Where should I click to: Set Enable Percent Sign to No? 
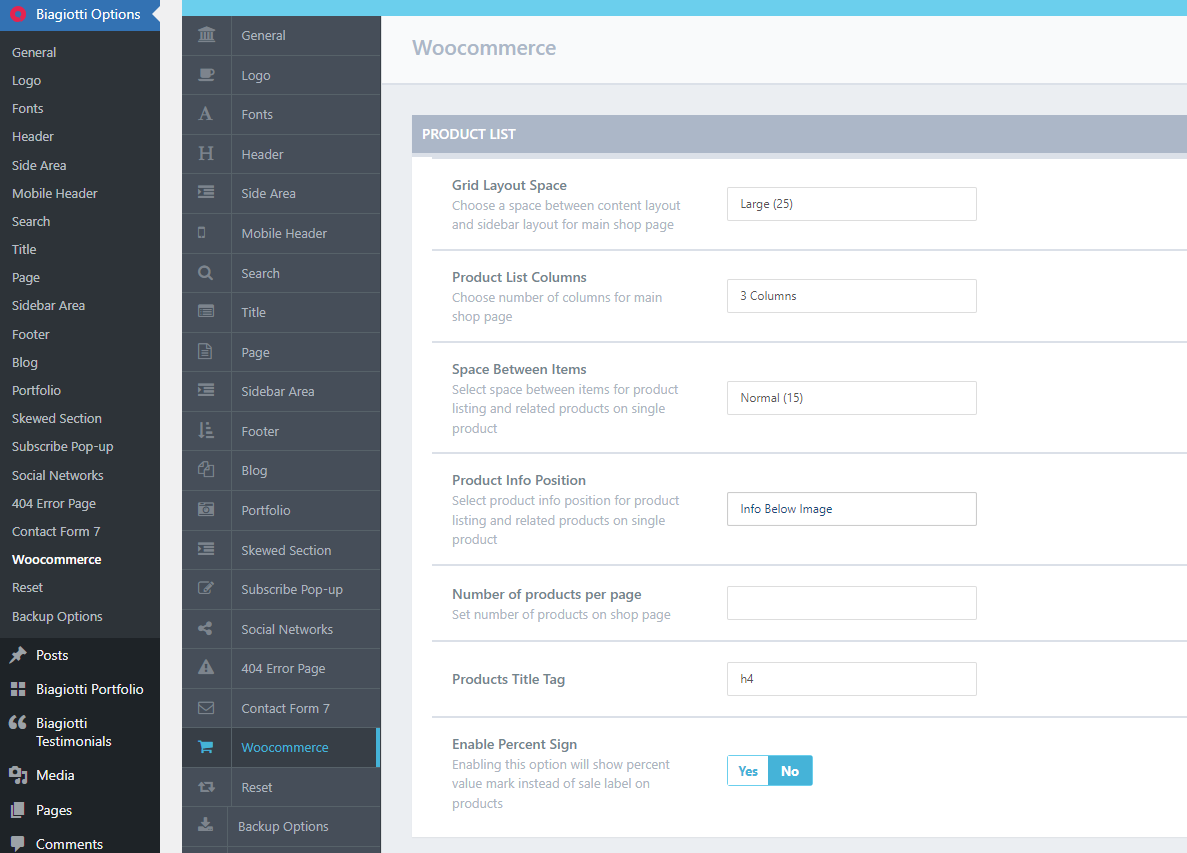[790, 771]
